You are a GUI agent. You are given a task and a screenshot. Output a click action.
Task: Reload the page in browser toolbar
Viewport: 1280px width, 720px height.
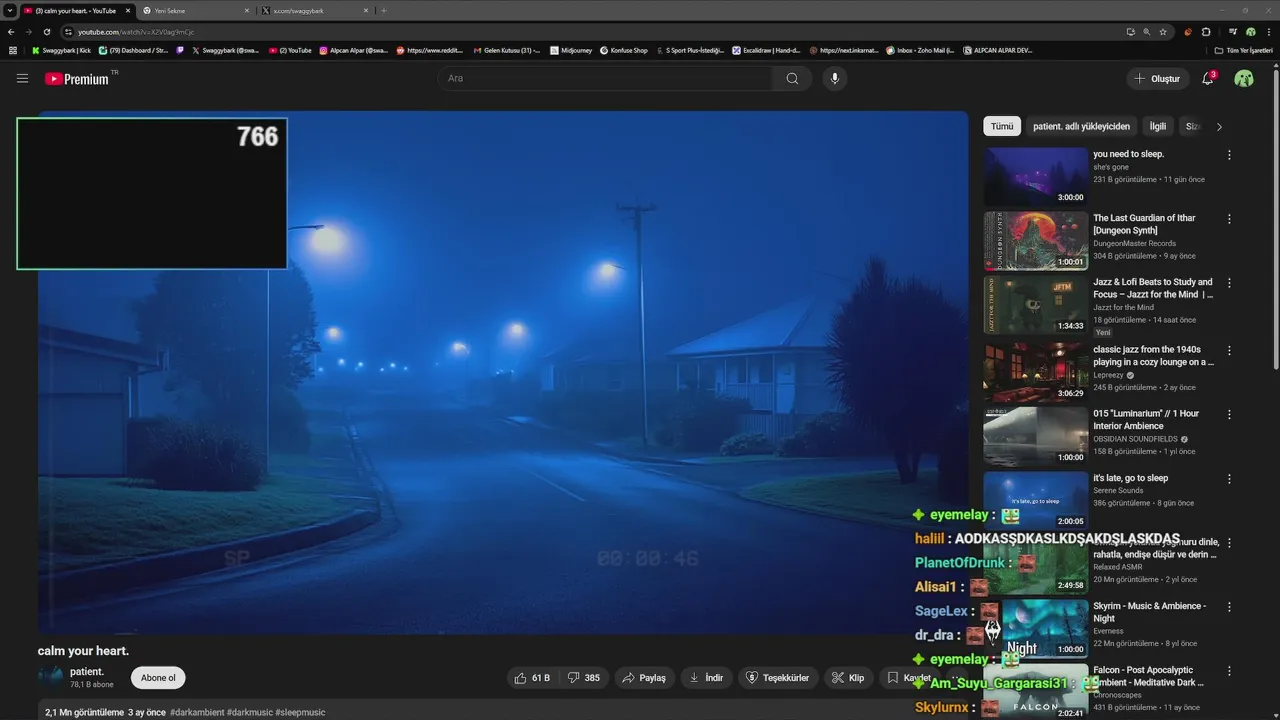pyautogui.click(x=46, y=32)
